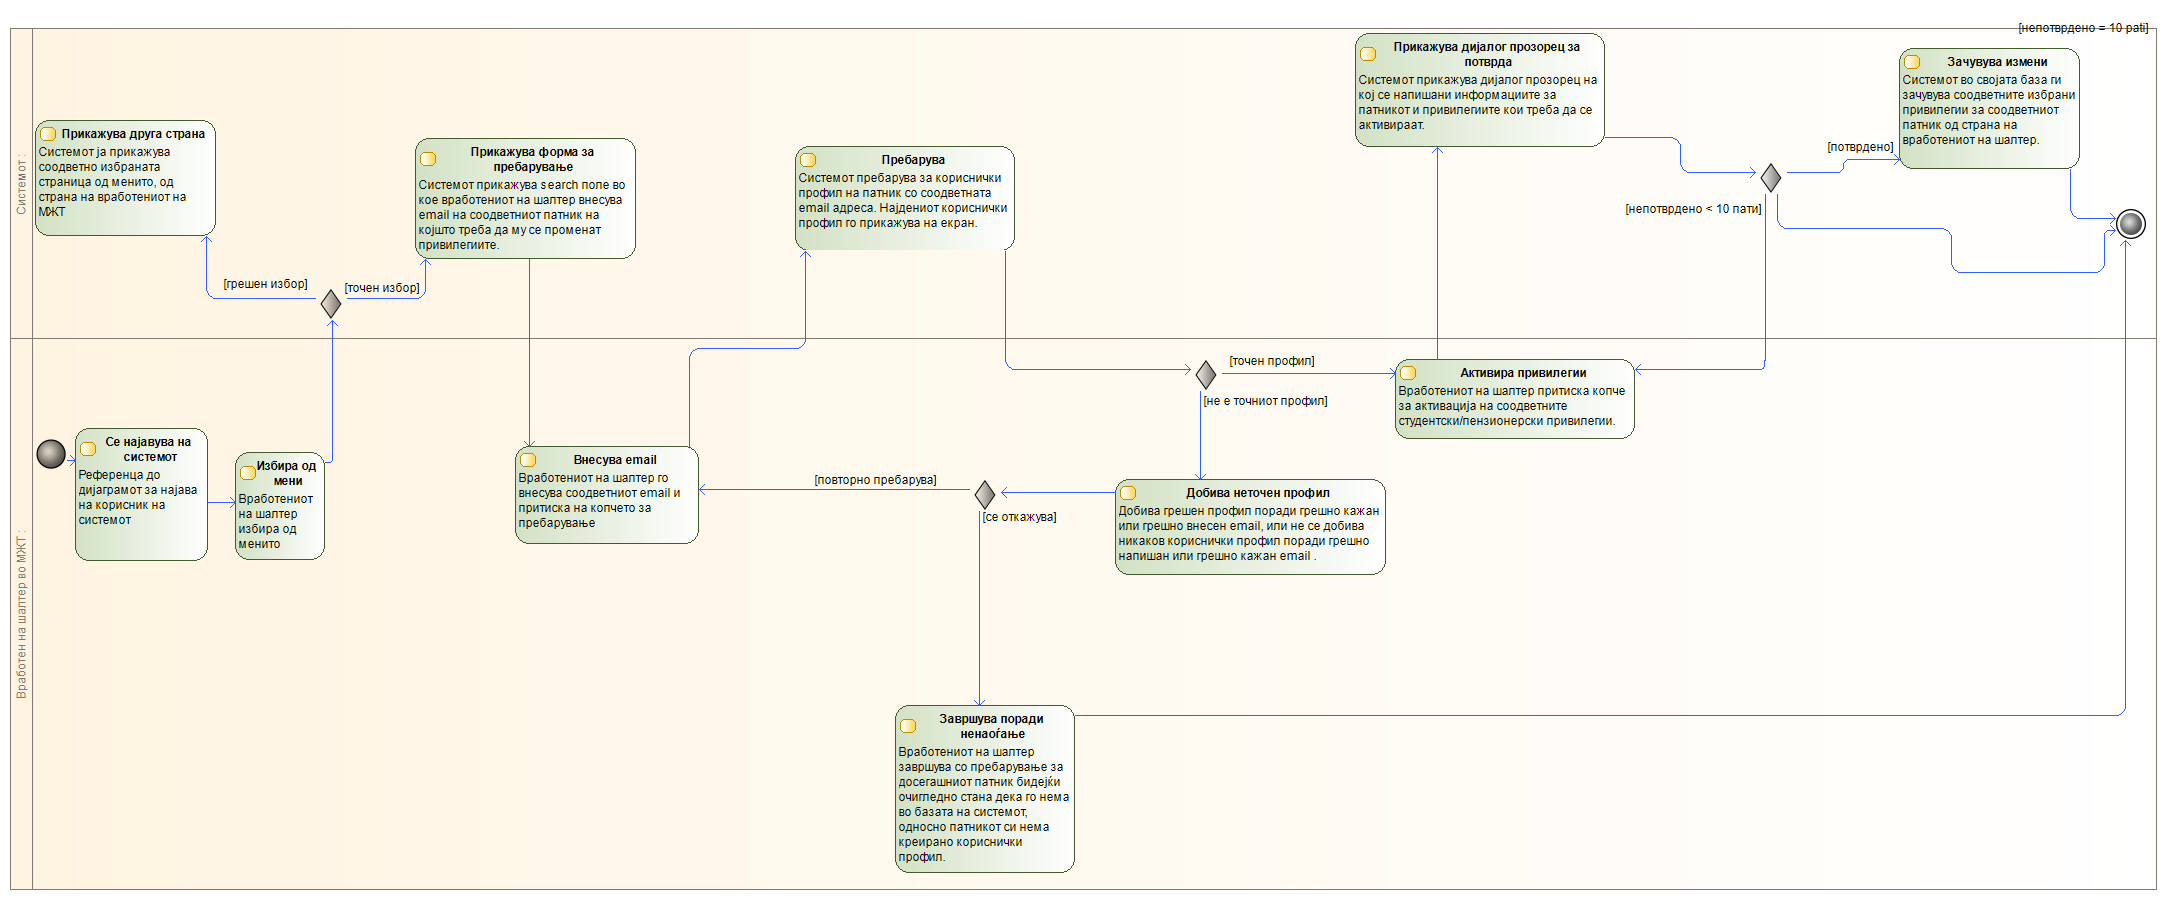This screenshot has height=900, width=2169.
Task: Click yellow icon in Зачувува измени activity
Action: (x=1912, y=62)
